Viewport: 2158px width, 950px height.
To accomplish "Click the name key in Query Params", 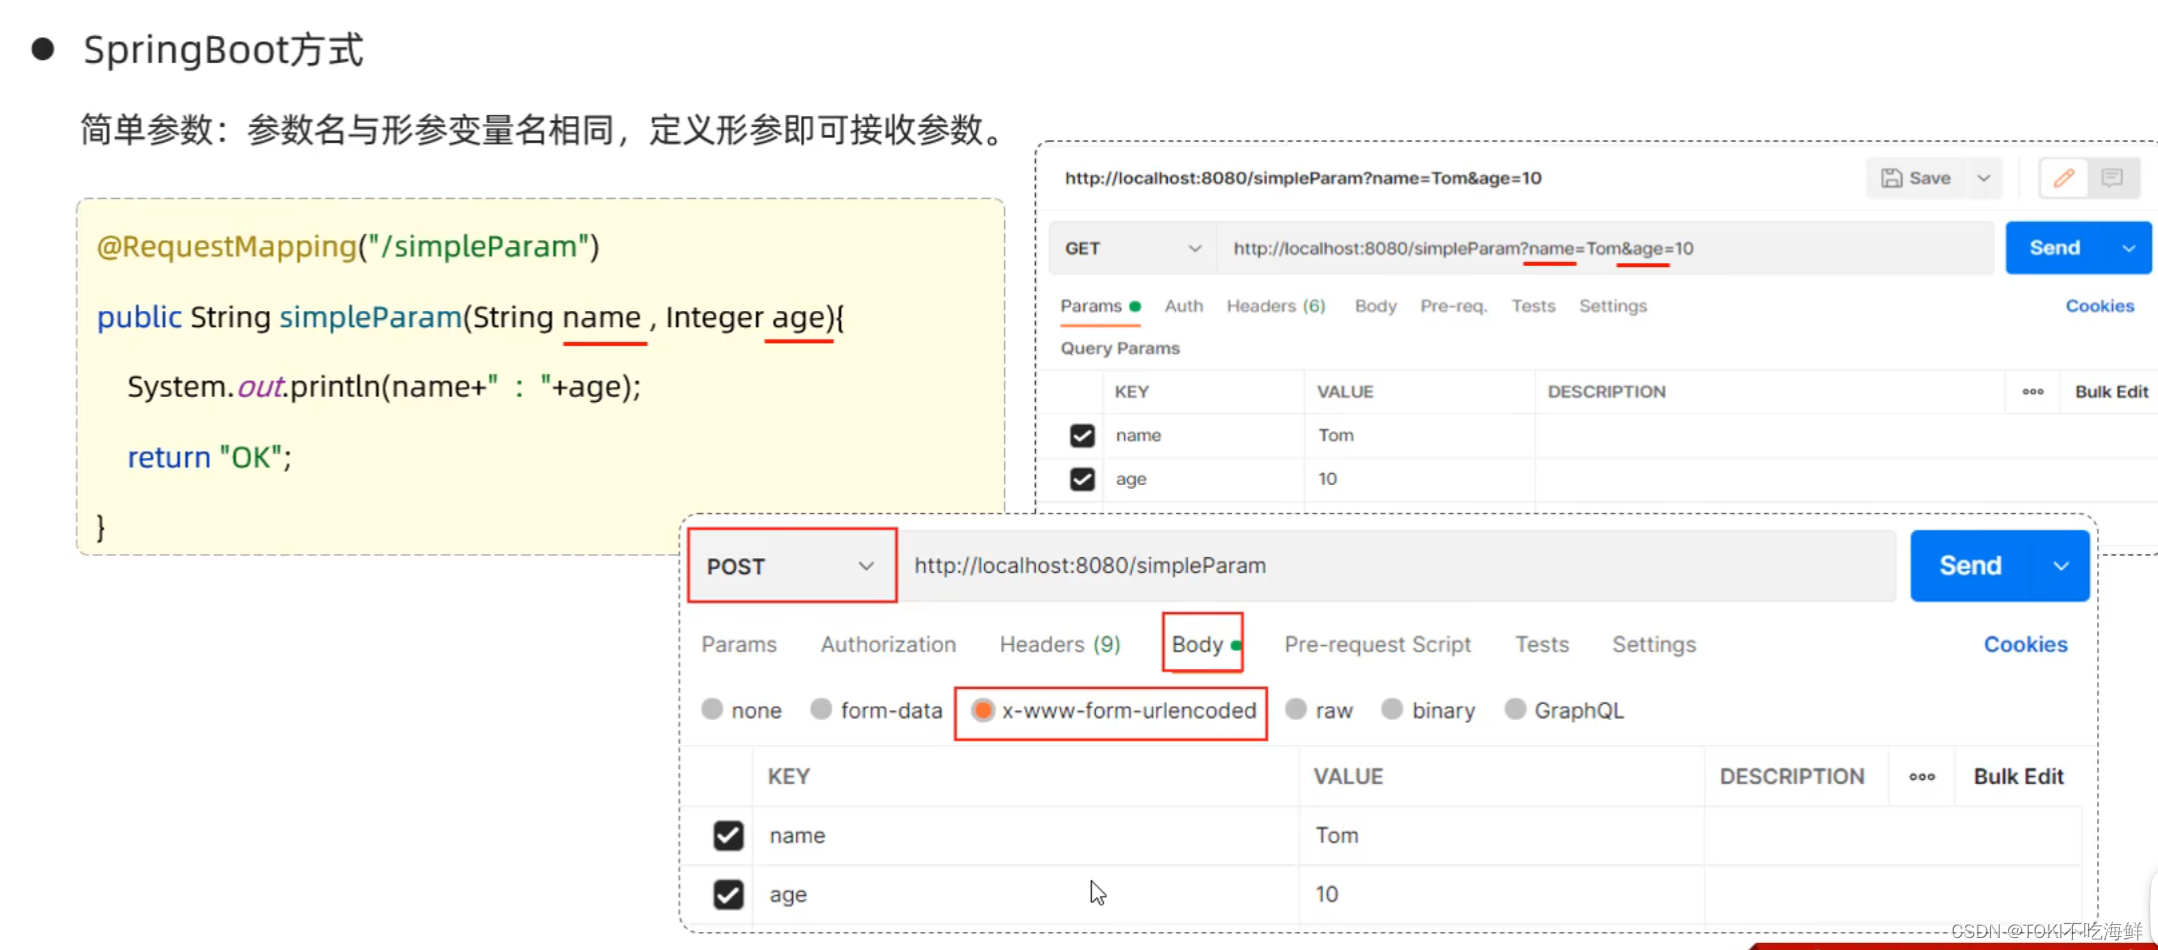I will [x=1138, y=435].
